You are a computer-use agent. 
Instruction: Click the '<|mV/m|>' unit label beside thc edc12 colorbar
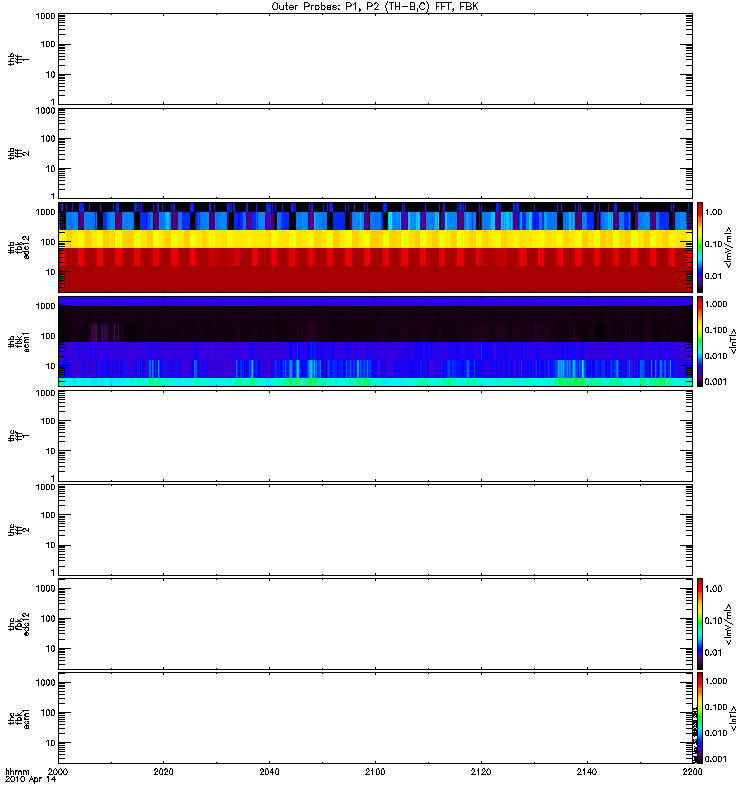[x=729, y=624]
